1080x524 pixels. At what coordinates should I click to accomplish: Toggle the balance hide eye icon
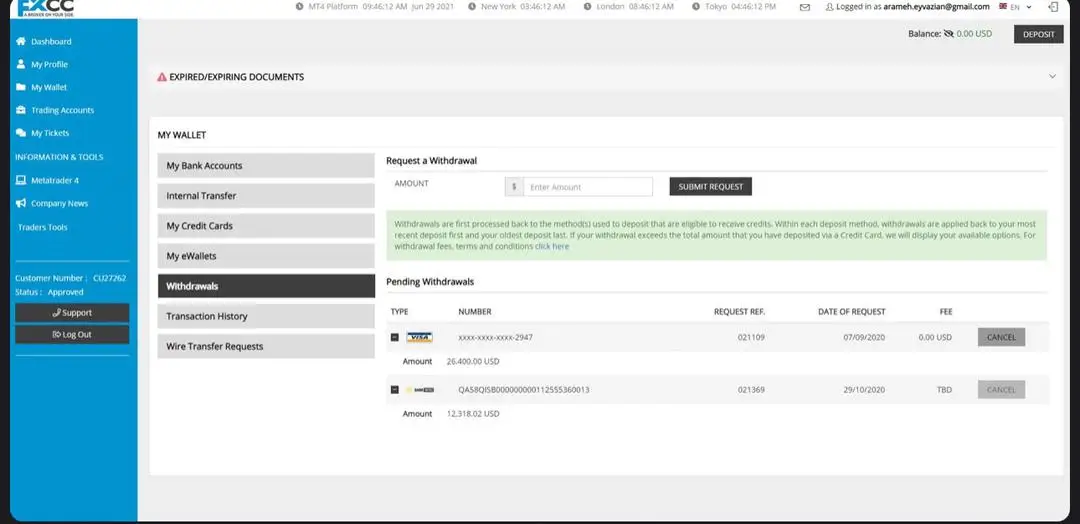948,34
